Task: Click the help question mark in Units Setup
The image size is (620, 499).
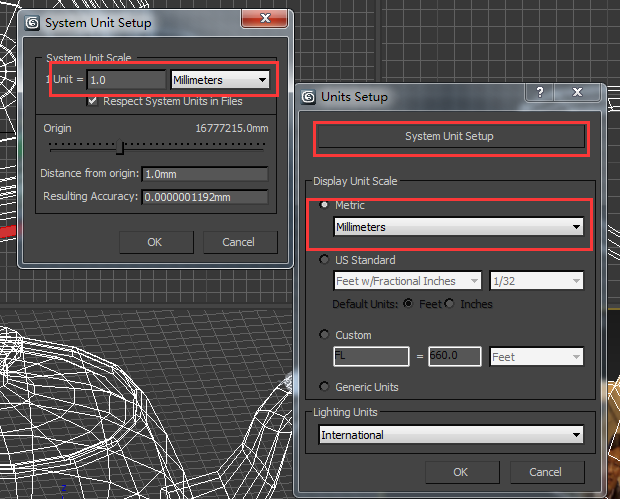Action: click(x=540, y=92)
